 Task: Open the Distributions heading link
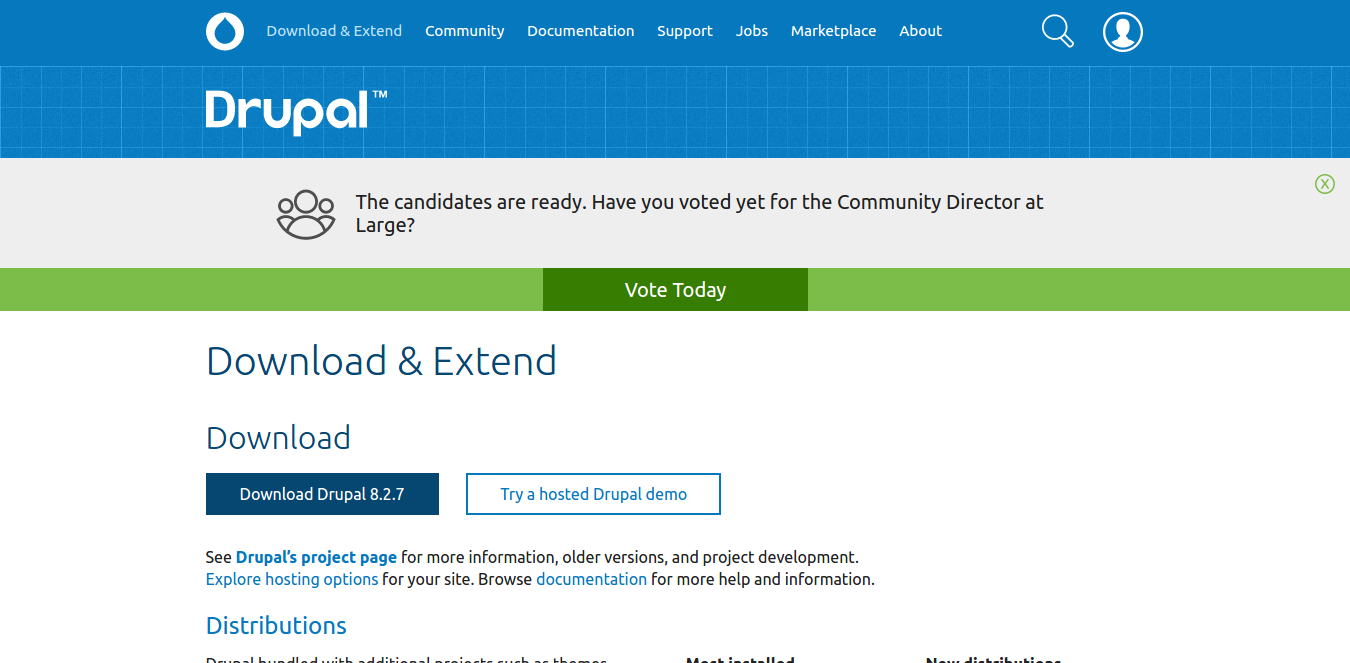point(276,626)
